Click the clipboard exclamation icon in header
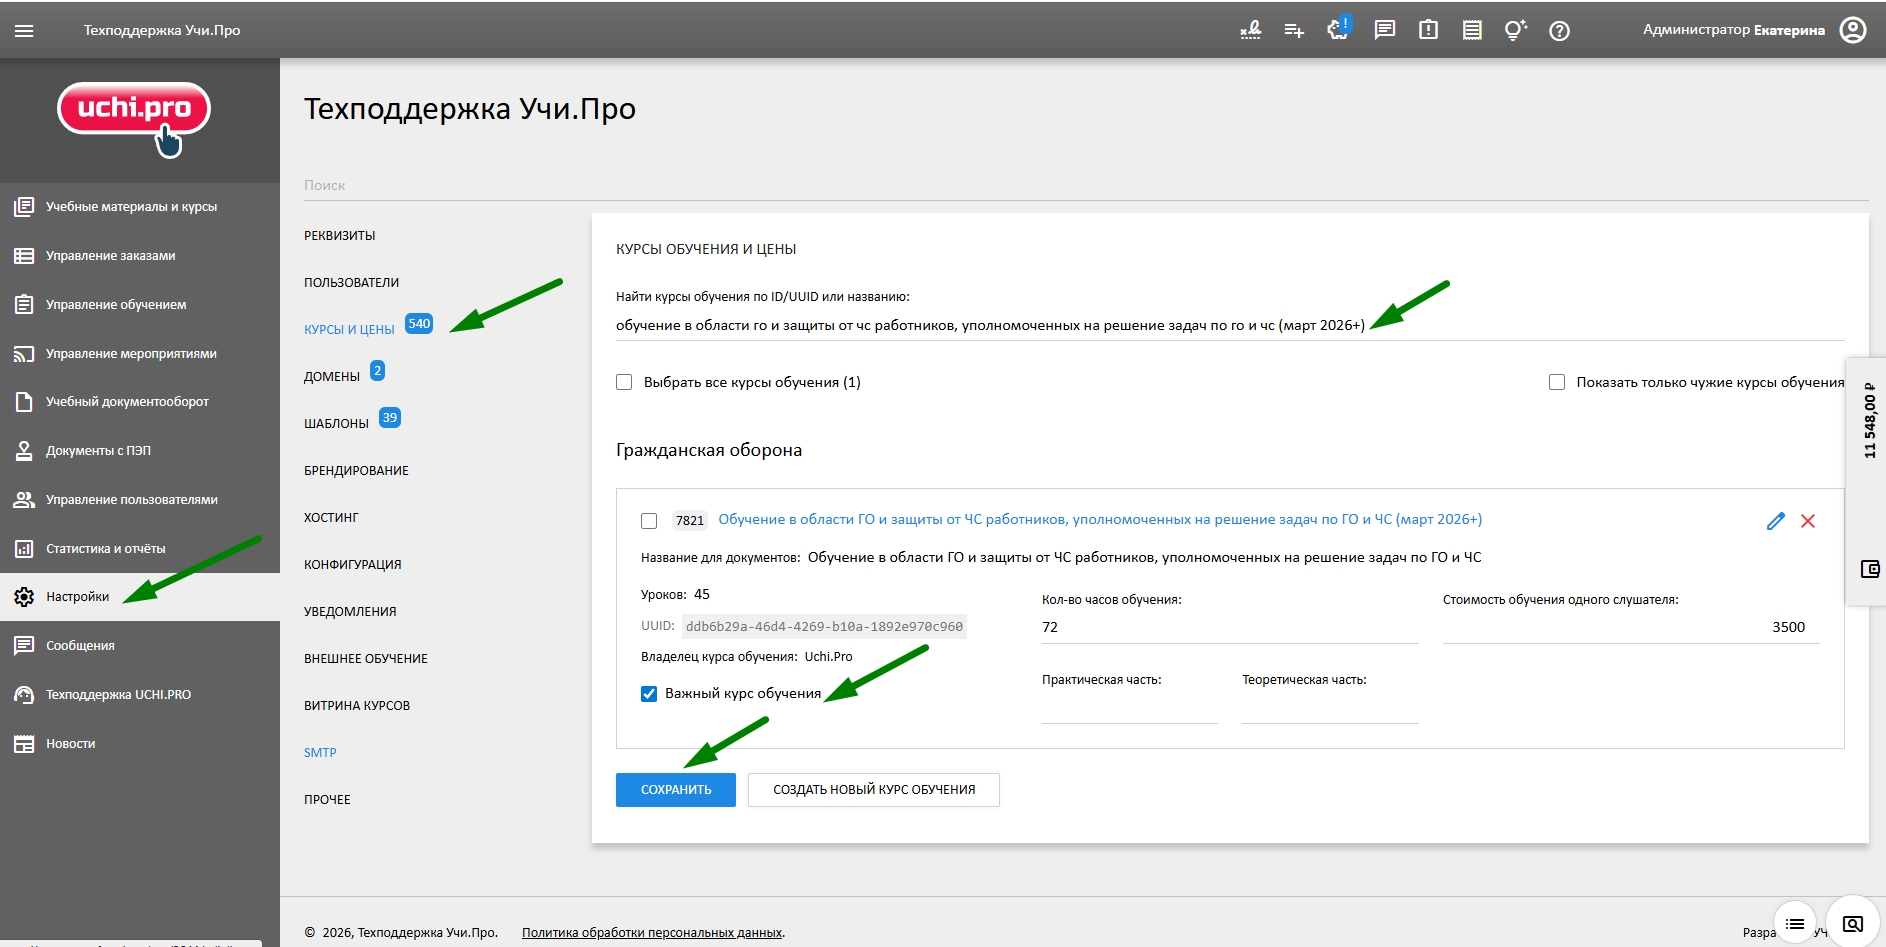Image resolution: width=1886 pixels, height=947 pixels. pos(1428,30)
